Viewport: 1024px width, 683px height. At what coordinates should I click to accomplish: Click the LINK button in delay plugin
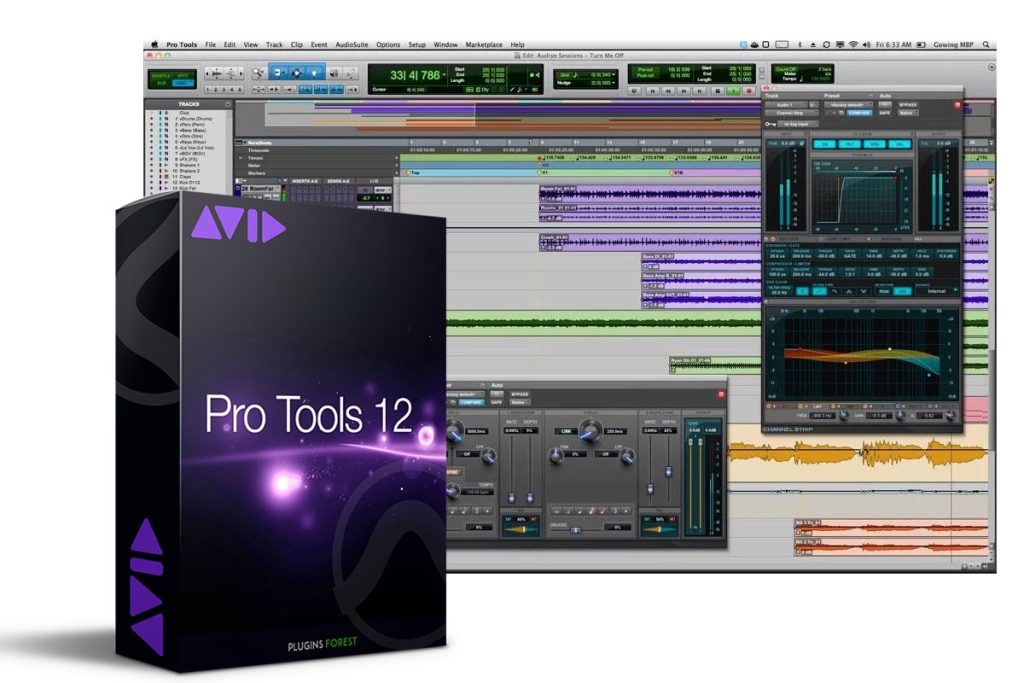point(566,432)
